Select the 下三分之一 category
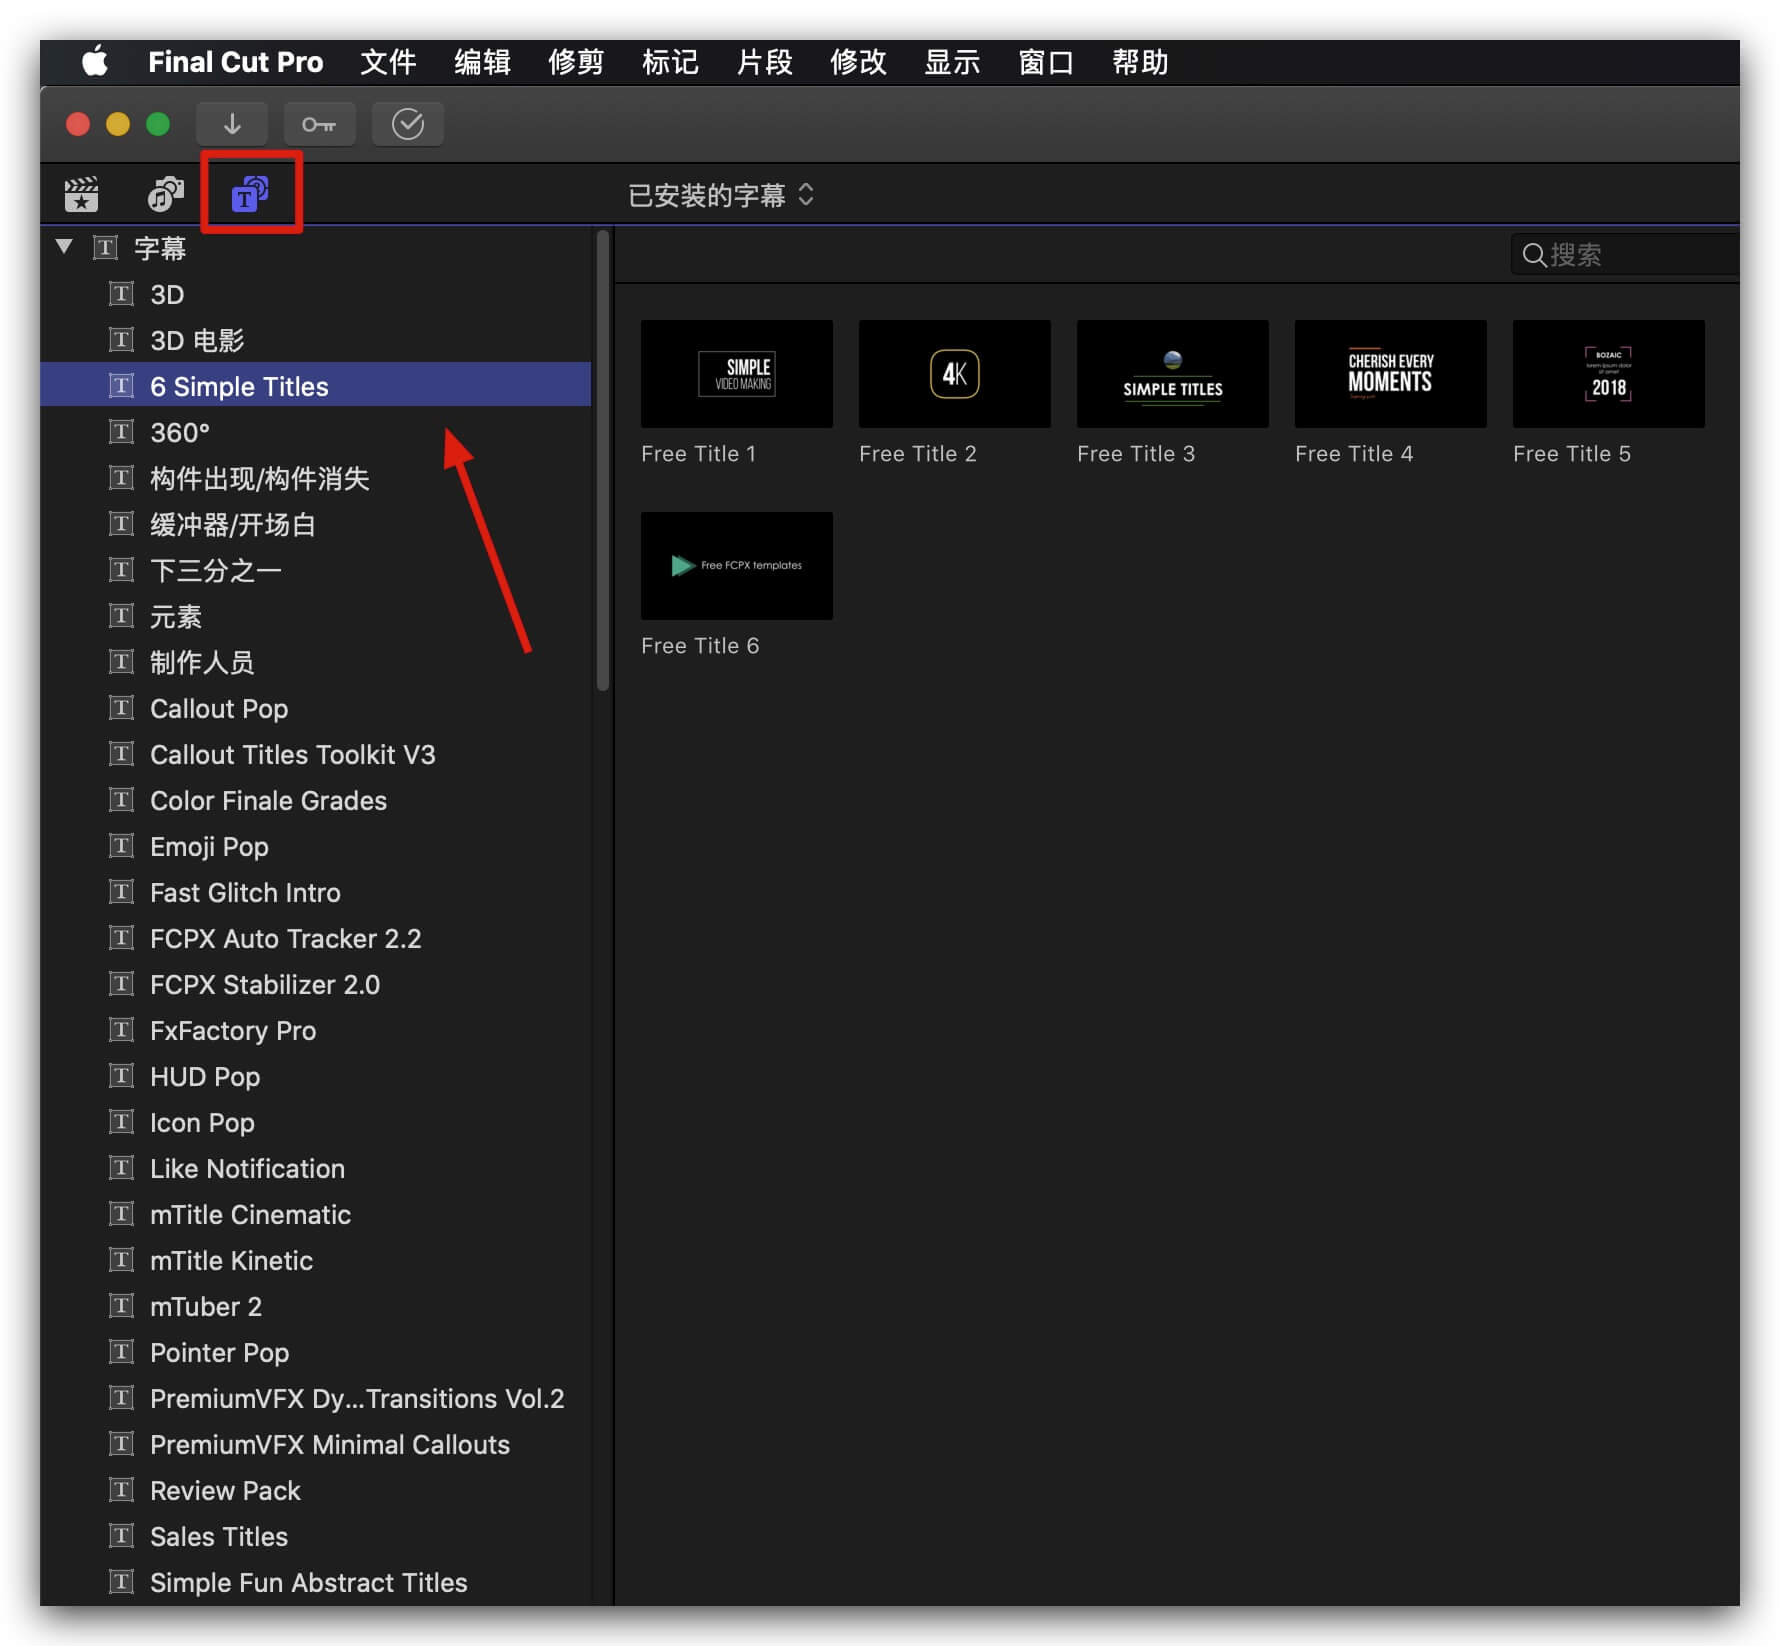1780x1646 pixels. tap(317, 570)
